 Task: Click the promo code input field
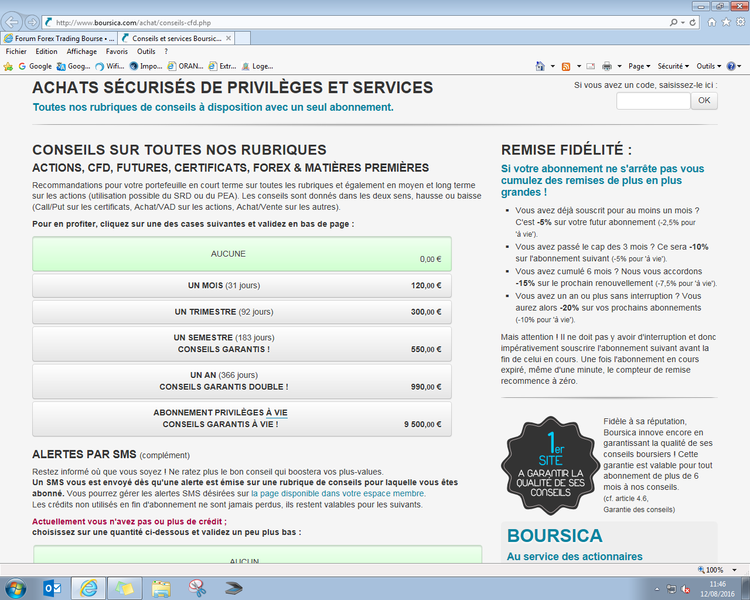click(652, 100)
